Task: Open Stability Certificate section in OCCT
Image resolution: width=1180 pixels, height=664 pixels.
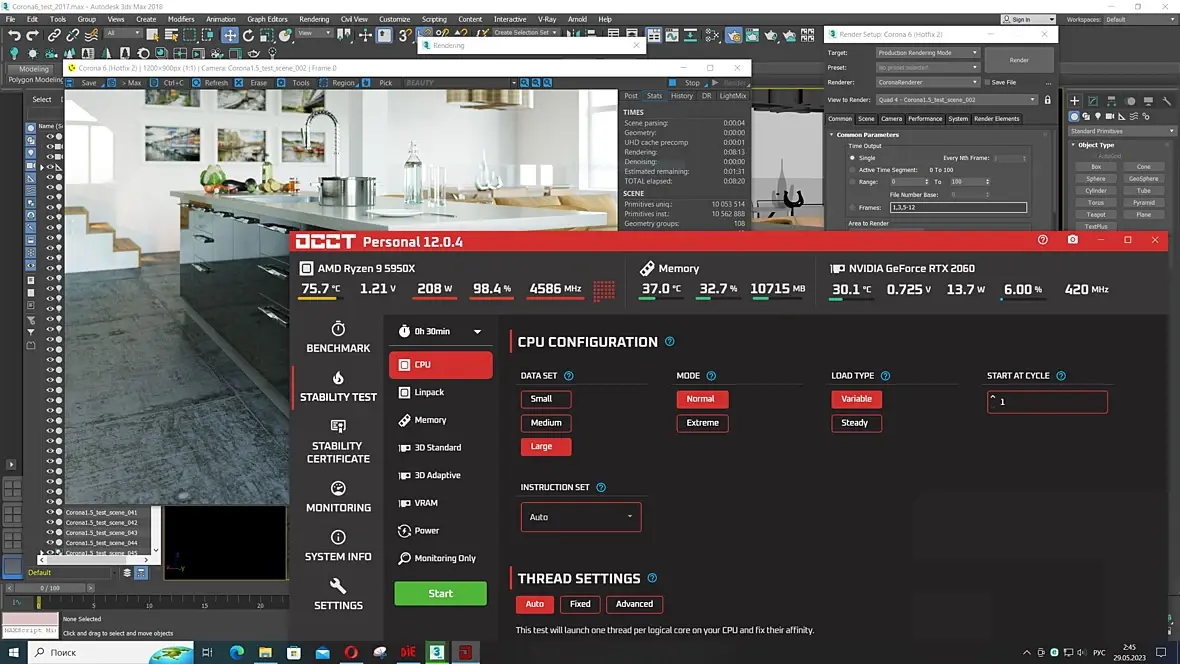Action: pos(338,441)
